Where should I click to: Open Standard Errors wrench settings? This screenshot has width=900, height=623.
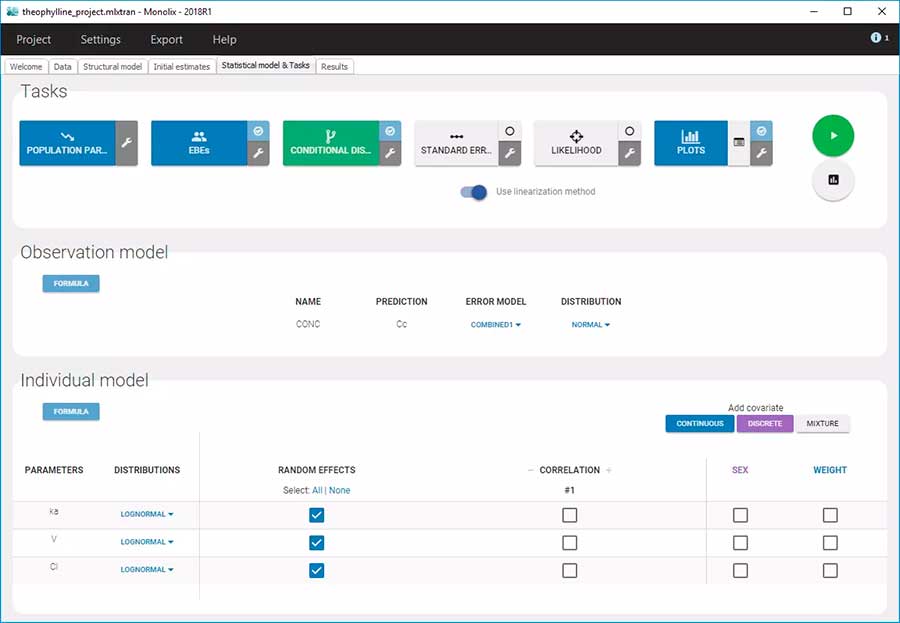[x=509, y=154]
